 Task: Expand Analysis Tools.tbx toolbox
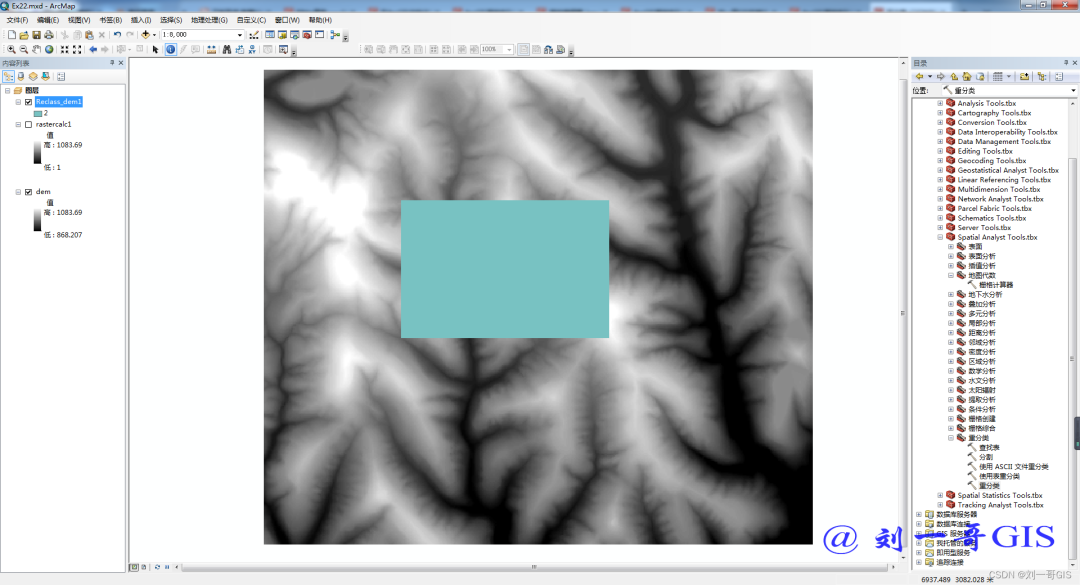click(940, 103)
